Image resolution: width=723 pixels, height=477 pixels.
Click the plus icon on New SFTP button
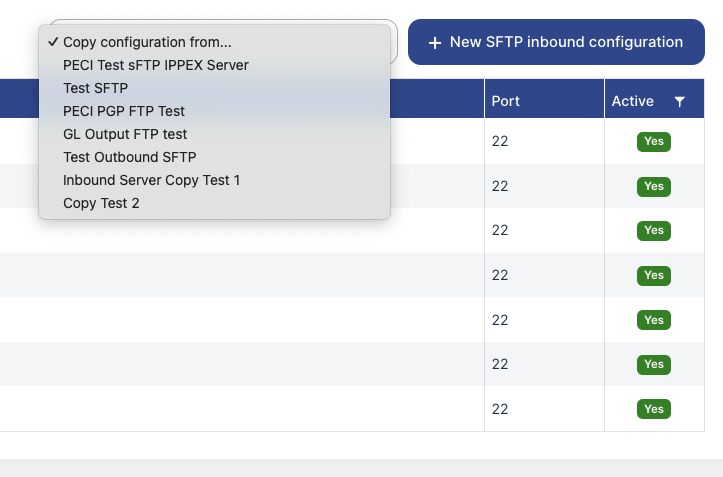pyautogui.click(x=434, y=43)
